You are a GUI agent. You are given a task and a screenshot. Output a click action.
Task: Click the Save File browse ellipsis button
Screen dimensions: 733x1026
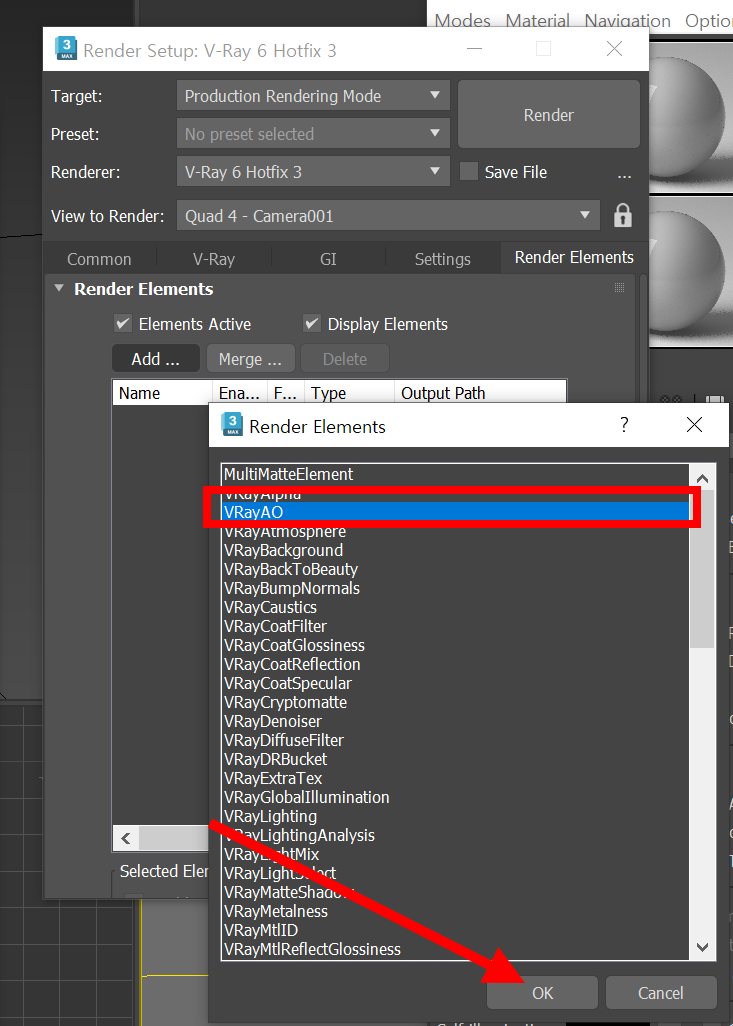point(624,174)
